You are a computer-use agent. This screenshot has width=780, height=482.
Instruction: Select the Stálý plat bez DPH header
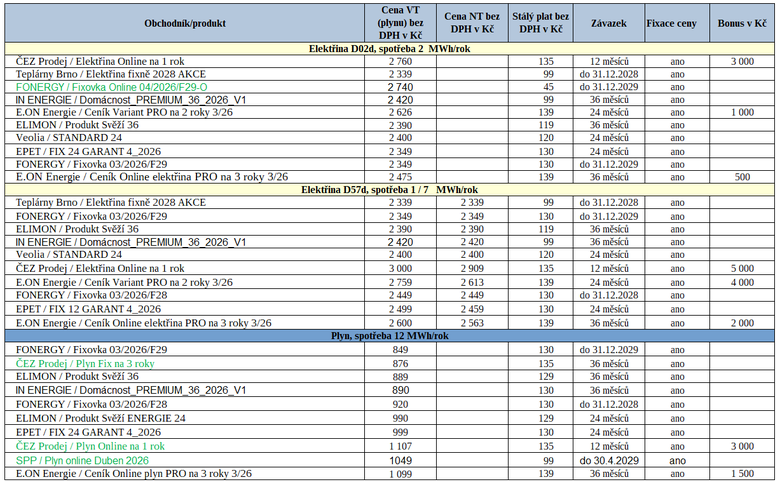tap(541, 23)
